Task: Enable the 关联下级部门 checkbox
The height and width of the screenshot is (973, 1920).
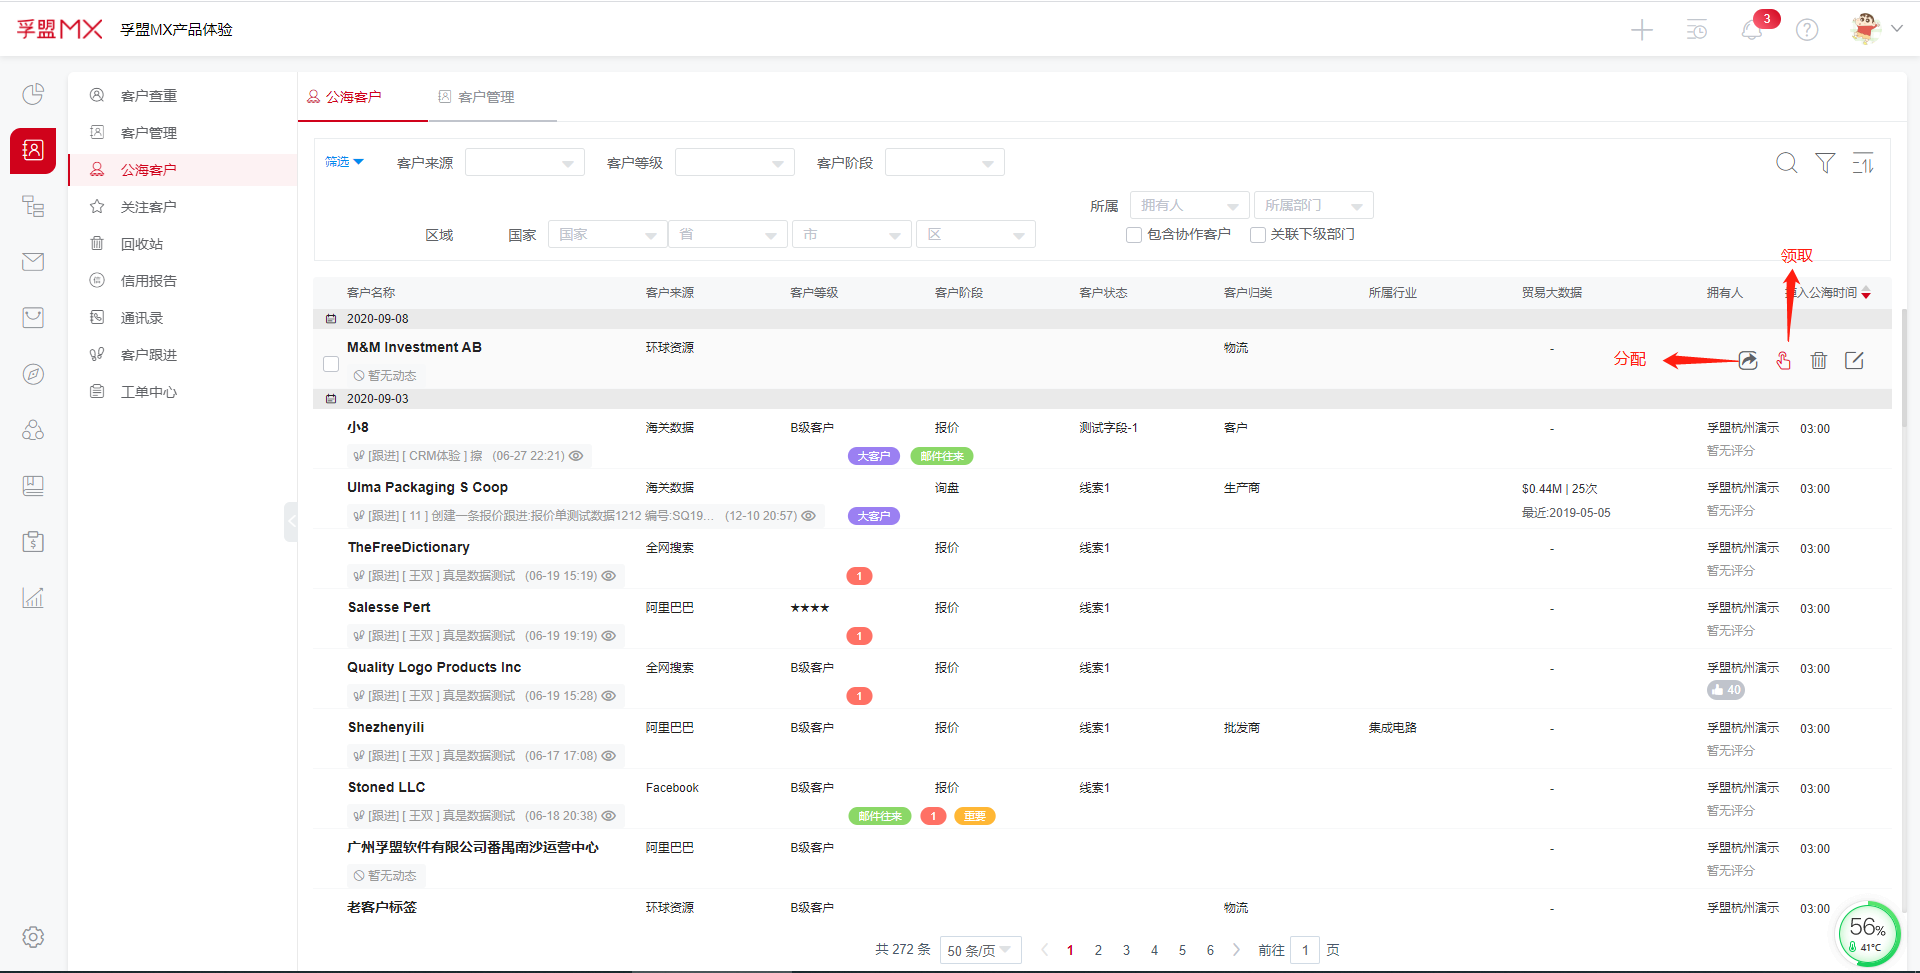Action: (x=1258, y=235)
